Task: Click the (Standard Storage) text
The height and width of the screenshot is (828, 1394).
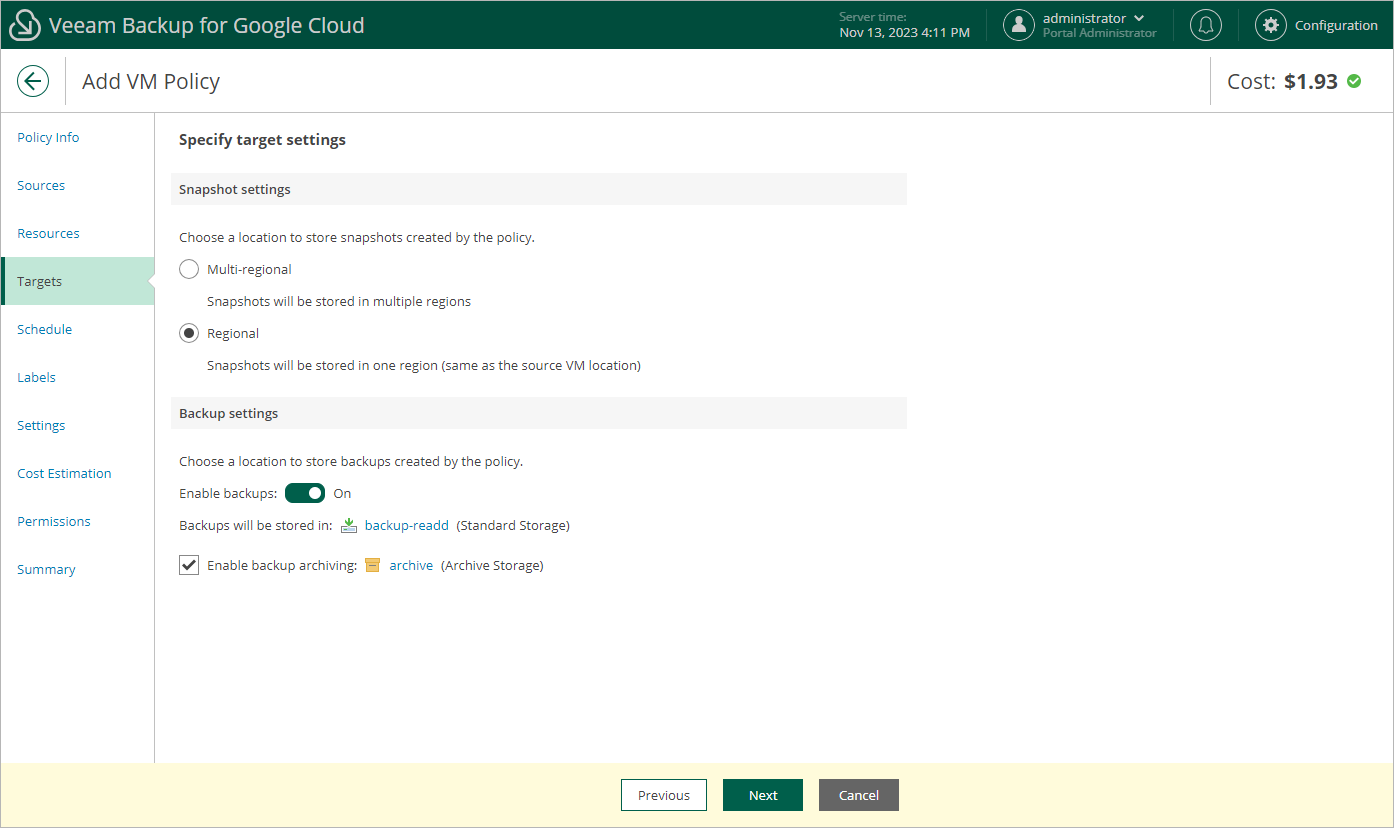Action: (513, 525)
